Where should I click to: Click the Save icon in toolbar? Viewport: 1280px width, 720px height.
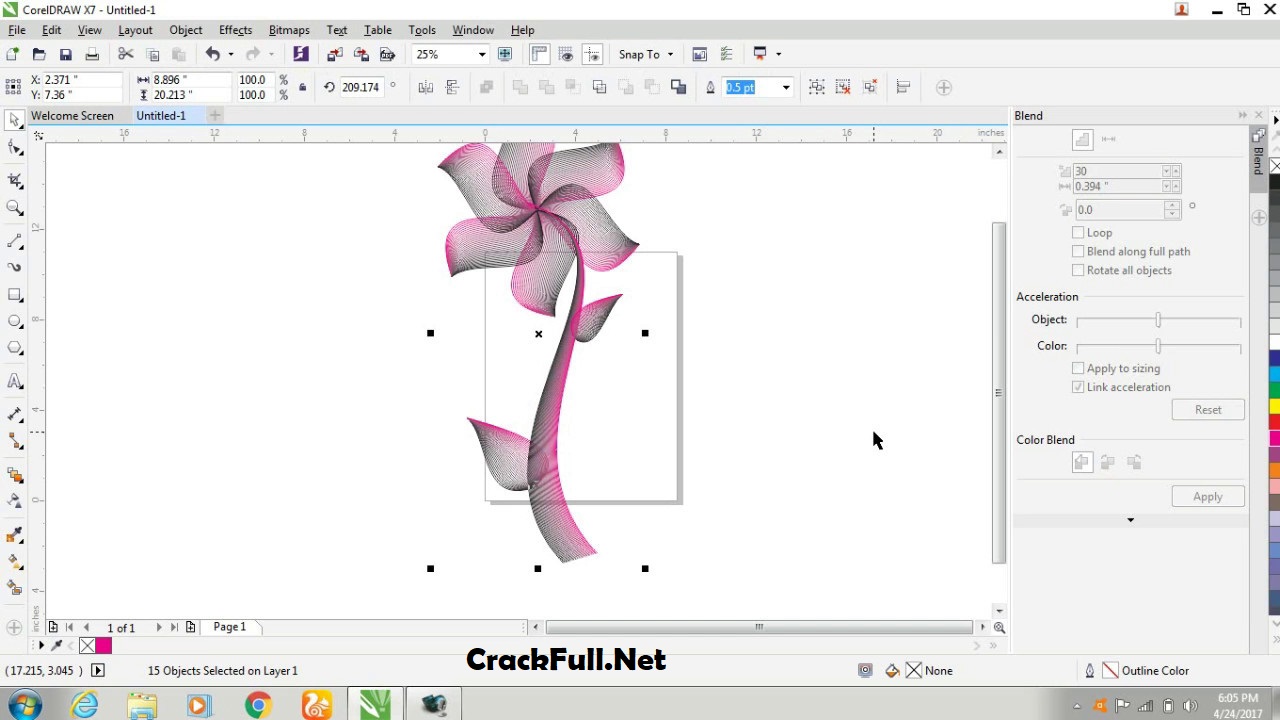66,54
